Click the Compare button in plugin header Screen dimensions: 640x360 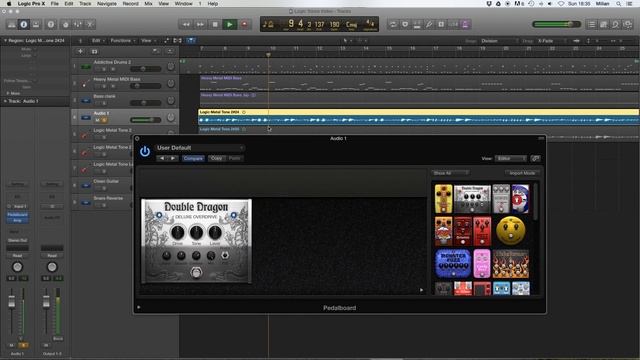(193, 158)
